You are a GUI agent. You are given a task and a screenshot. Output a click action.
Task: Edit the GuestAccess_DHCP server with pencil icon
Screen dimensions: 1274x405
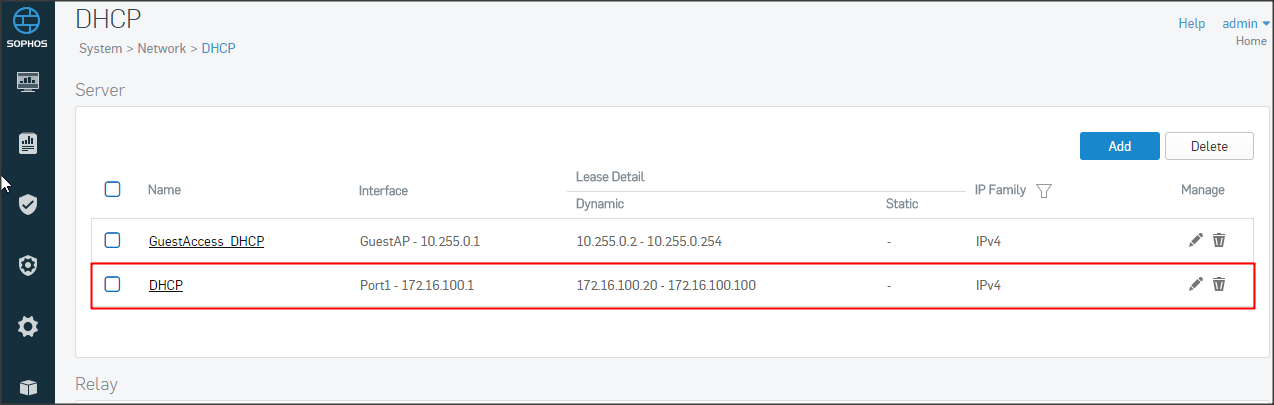1195,240
